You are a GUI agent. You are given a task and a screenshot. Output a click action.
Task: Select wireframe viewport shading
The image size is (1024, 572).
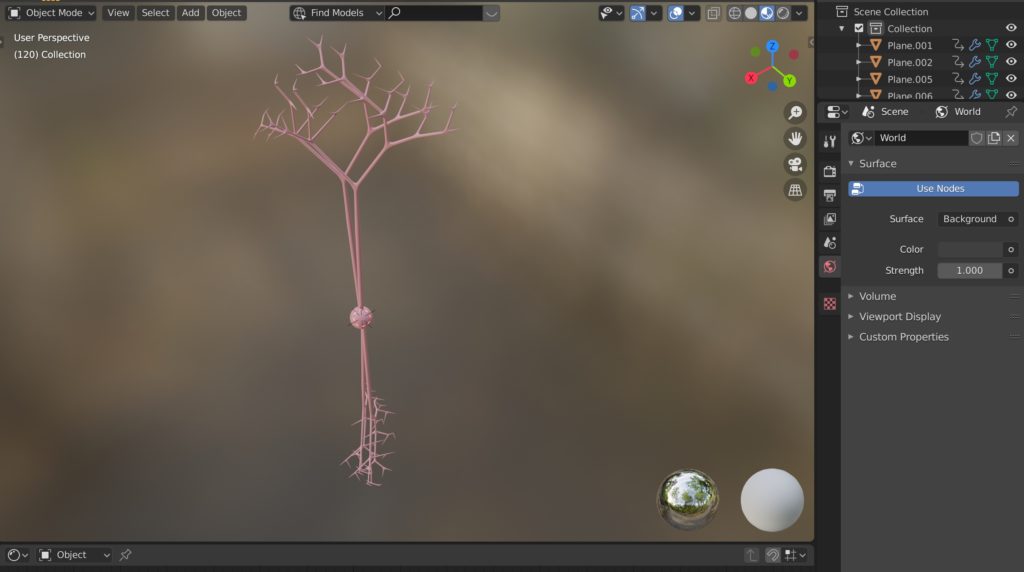tap(735, 13)
